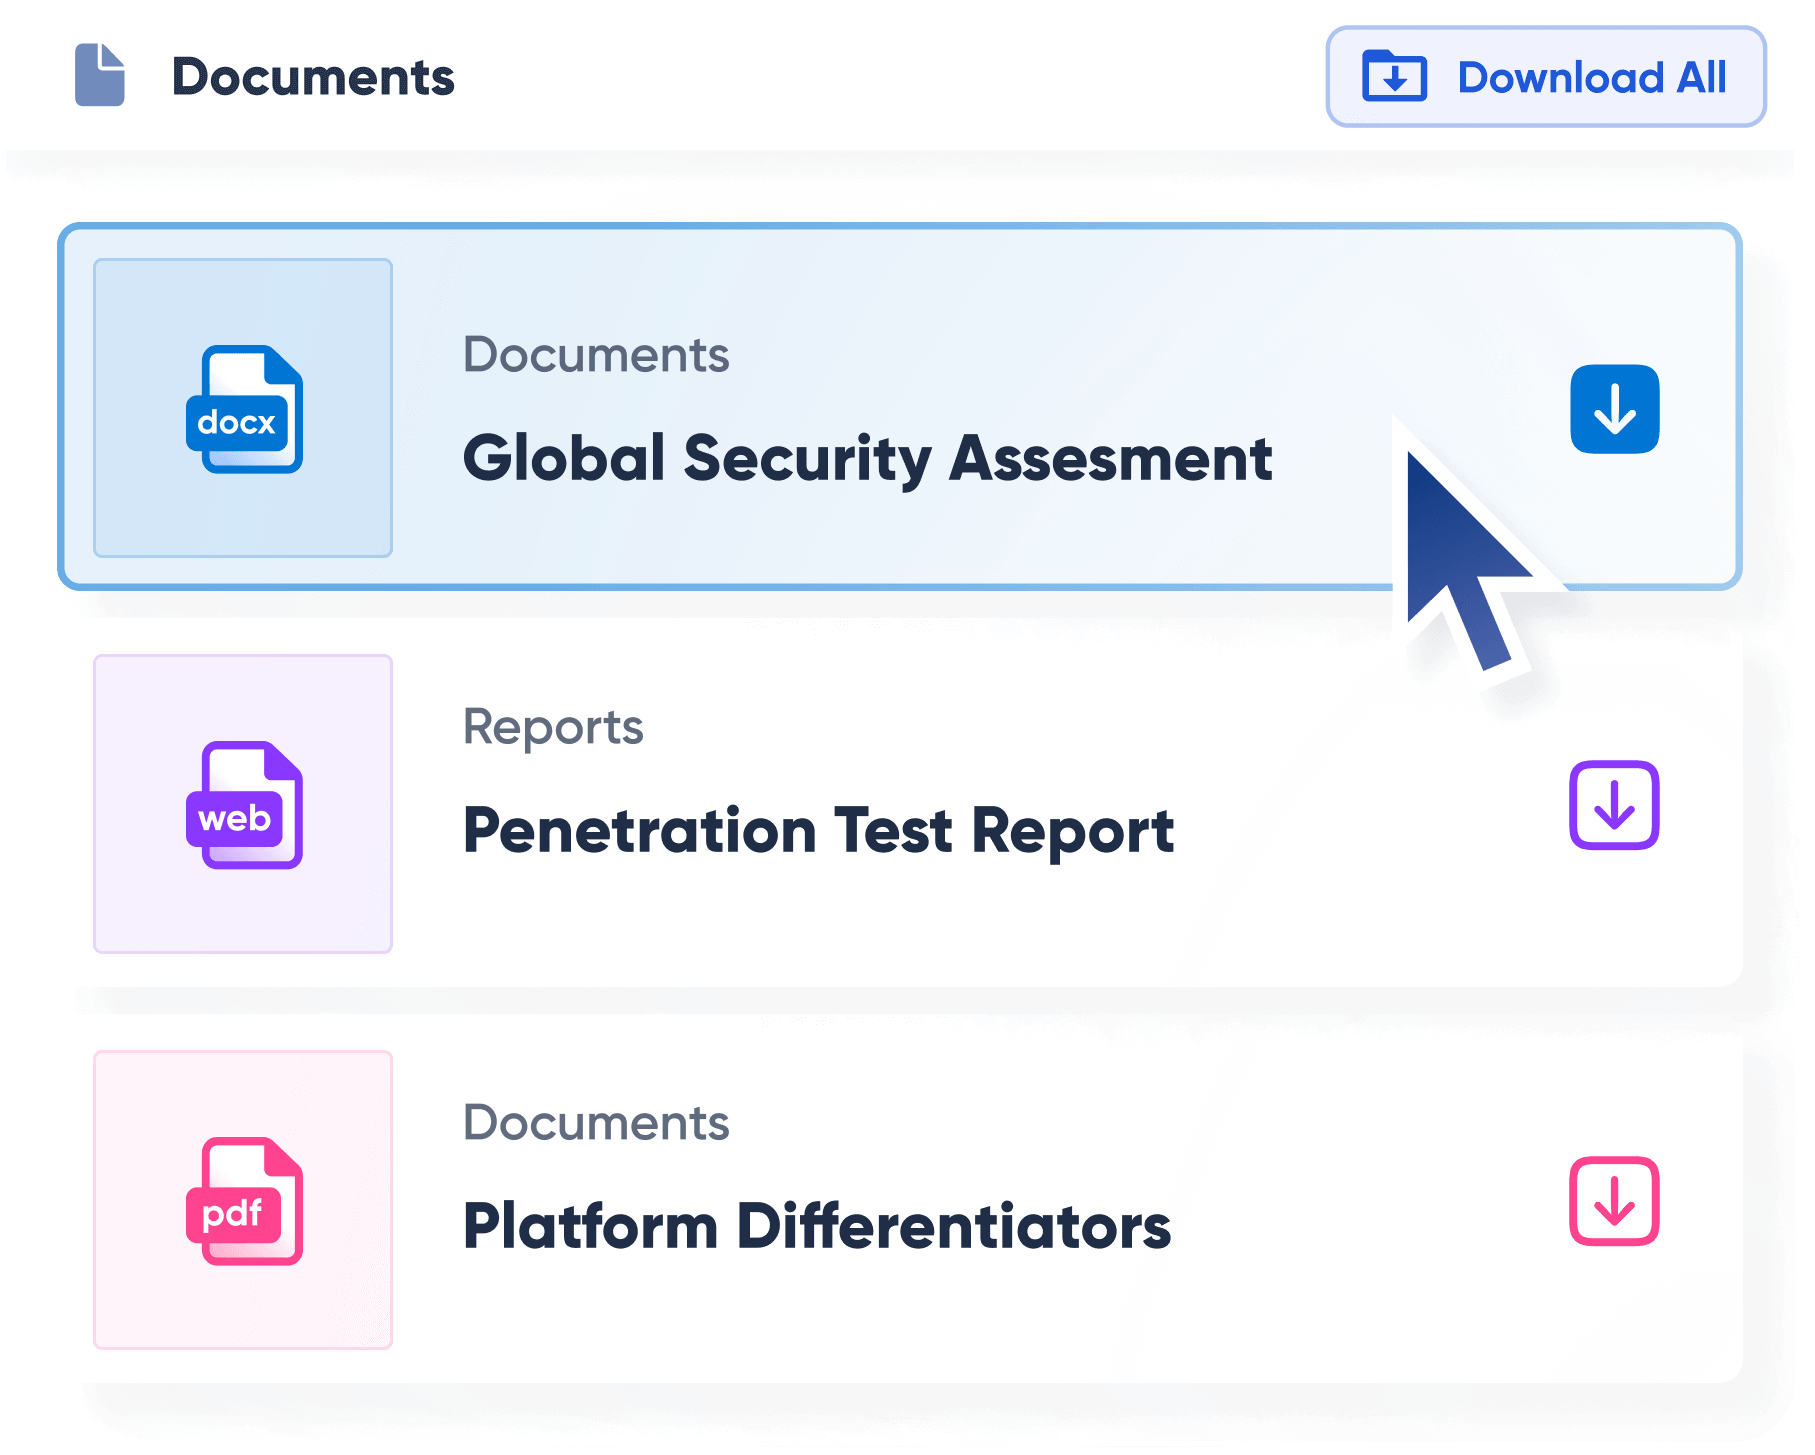Click the docx file type icon
Screen dimensions: 1815x1455
point(244,409)
